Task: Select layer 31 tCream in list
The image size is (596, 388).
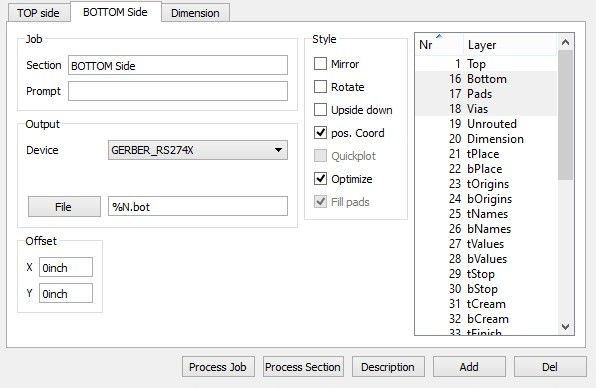Action: [487, 304]
